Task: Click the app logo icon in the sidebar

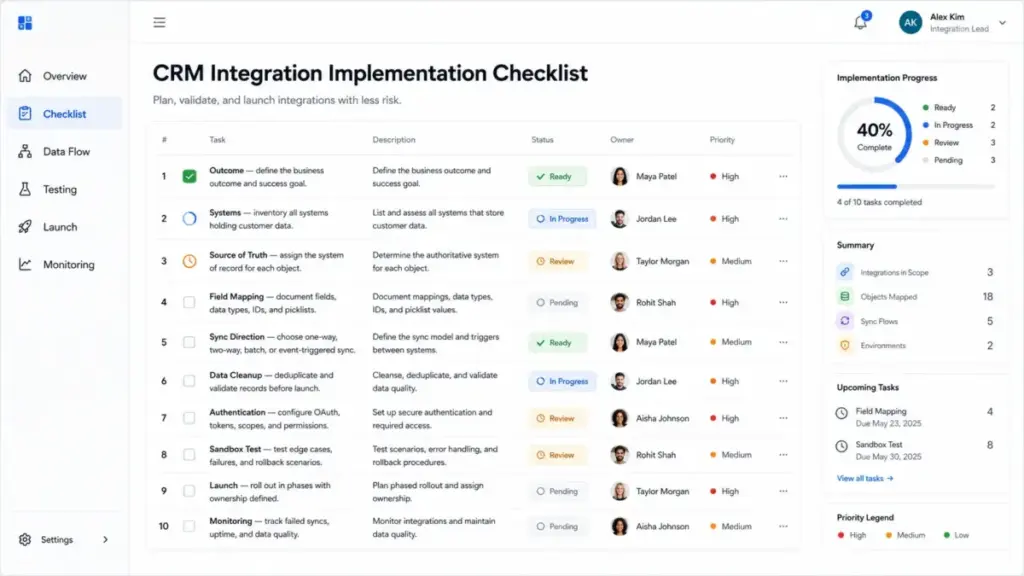Action: (25, 23)
